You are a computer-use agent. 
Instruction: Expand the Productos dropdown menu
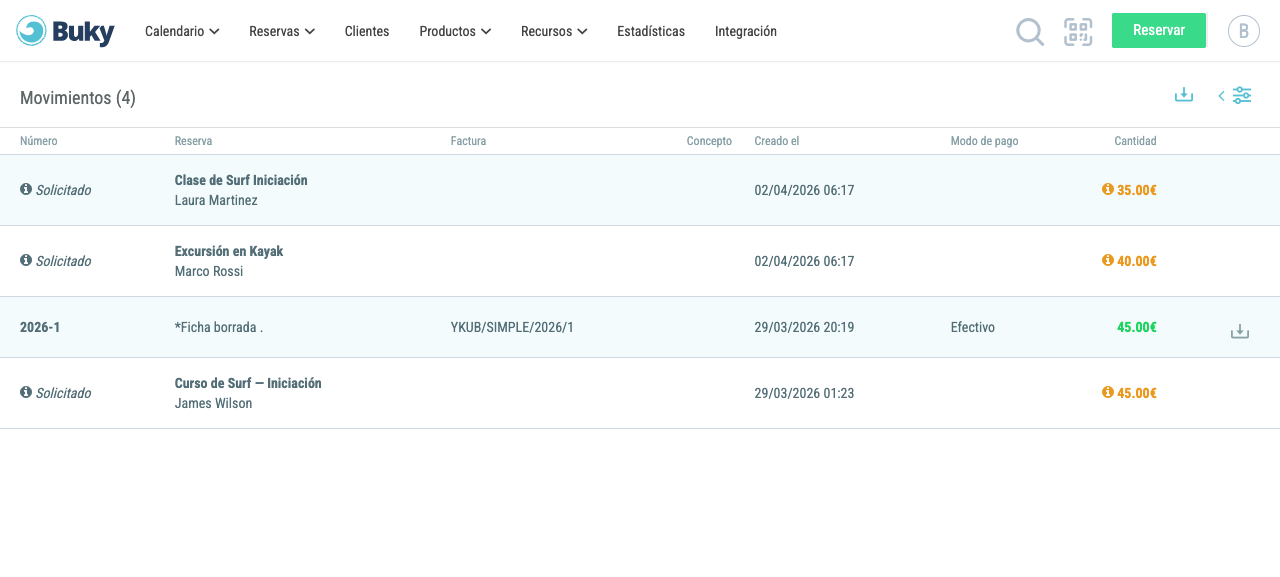tap(455, 31)
